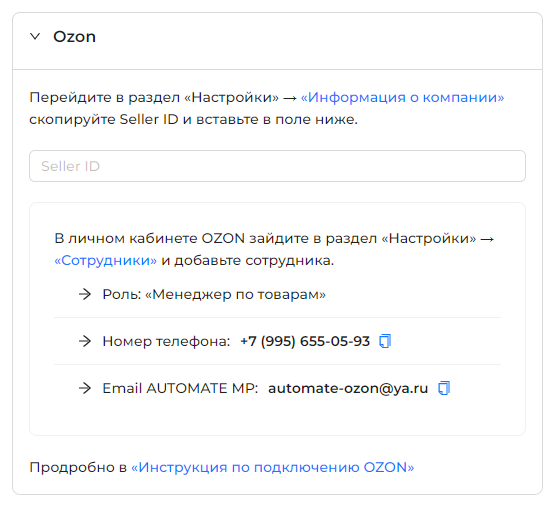Click the «Менеджер по товарам» role text

pyautogui.click(x=235, y=294)
